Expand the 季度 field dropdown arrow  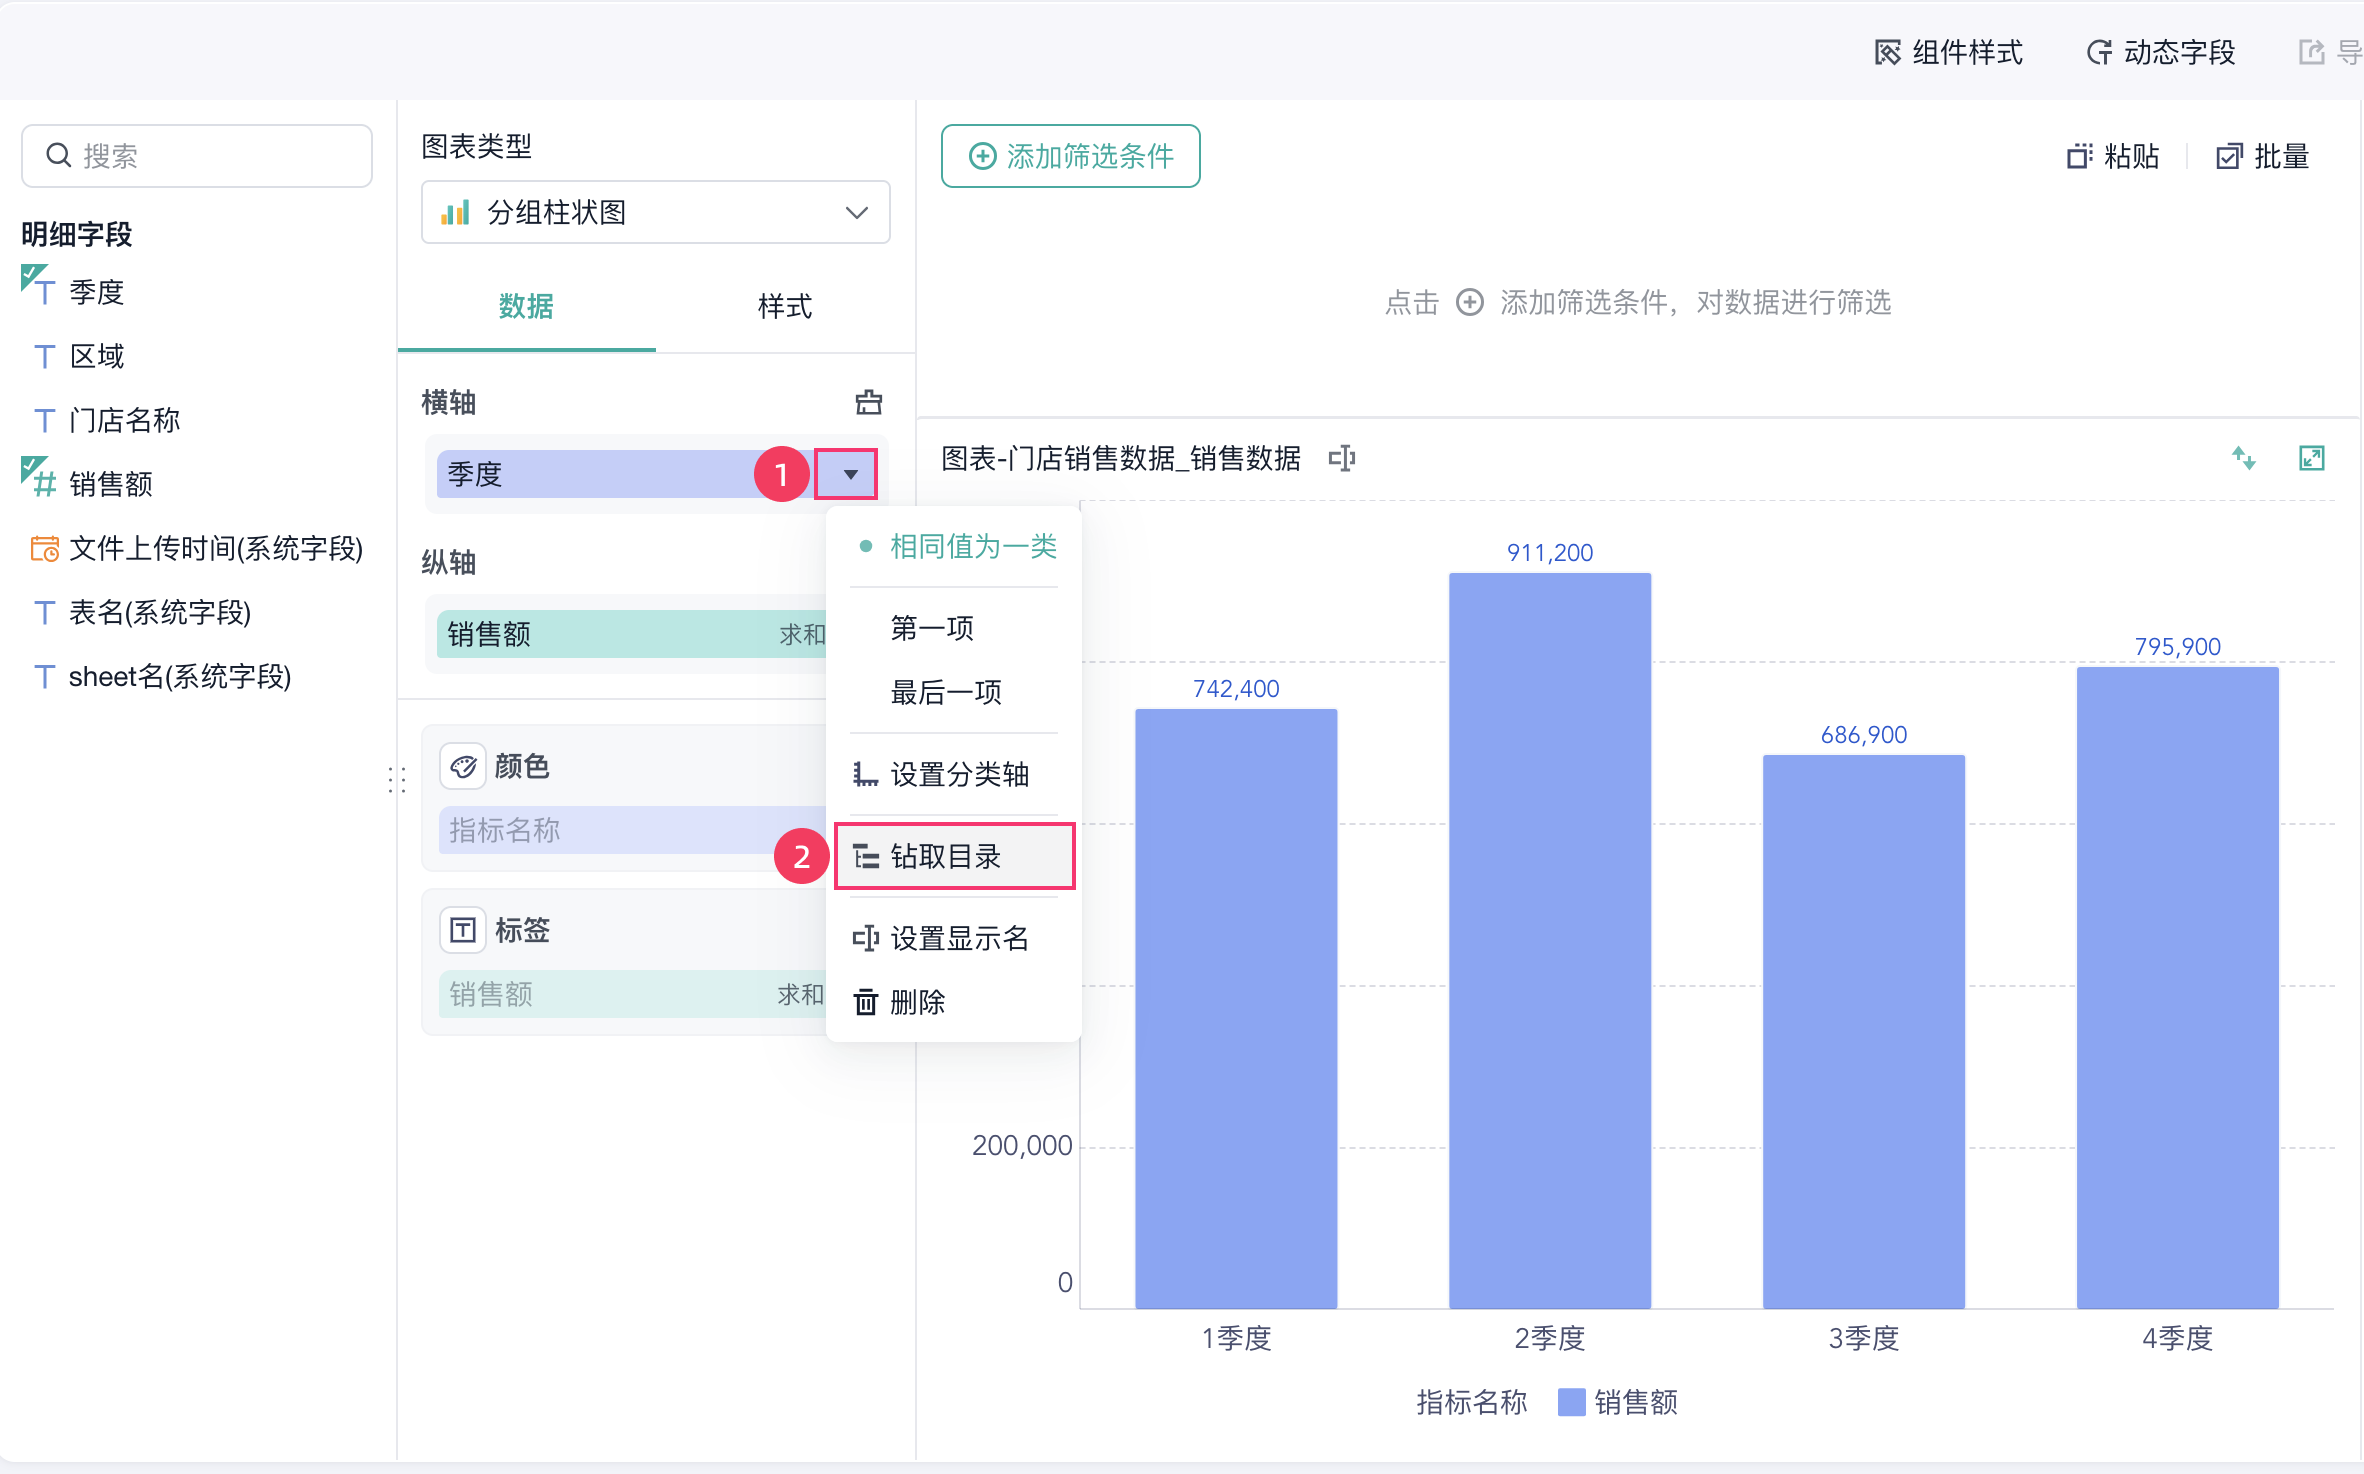coord(848,474)
